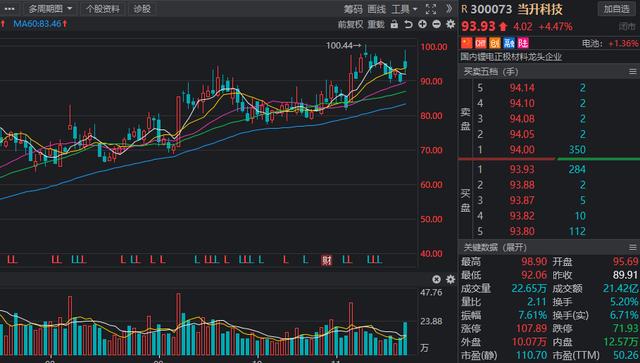Click the blue 融 margin badge
Viewport: 640px width, 363px height.
pos(509,43)
